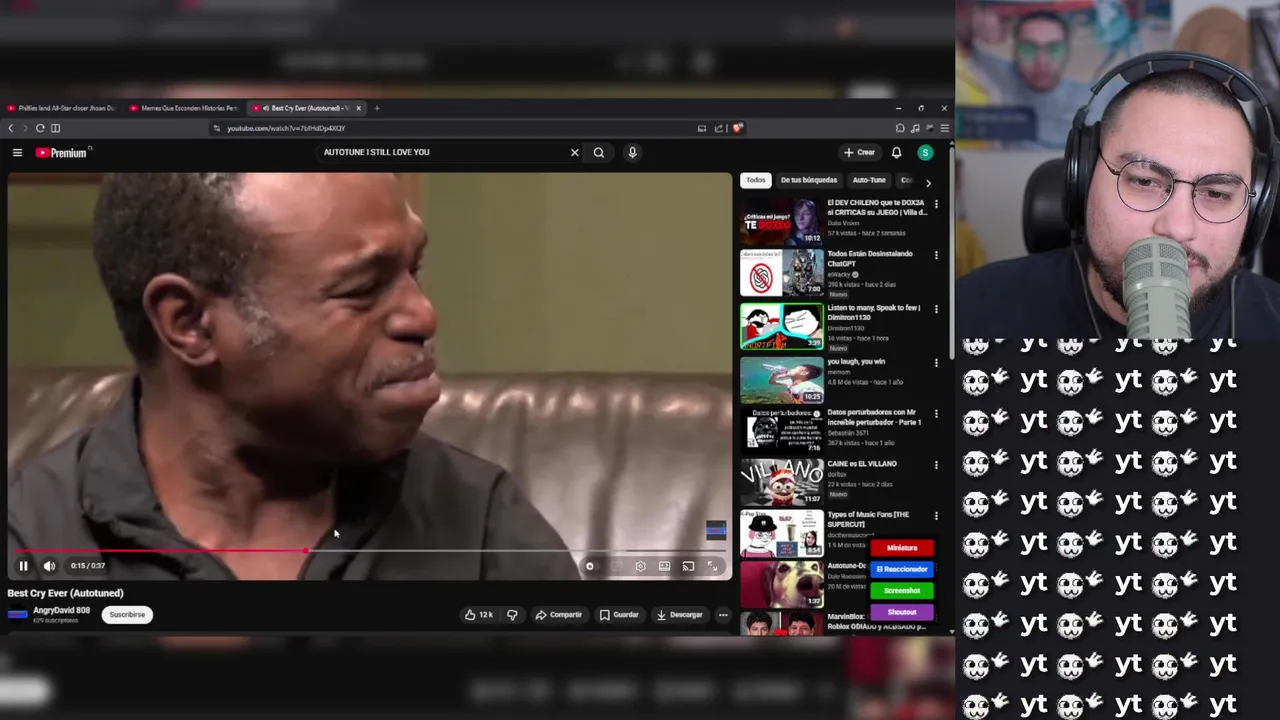The width and height of the screenshot is (1280, 720).
Task: Switch to theater mode in the player
Action: click(664, 566)
